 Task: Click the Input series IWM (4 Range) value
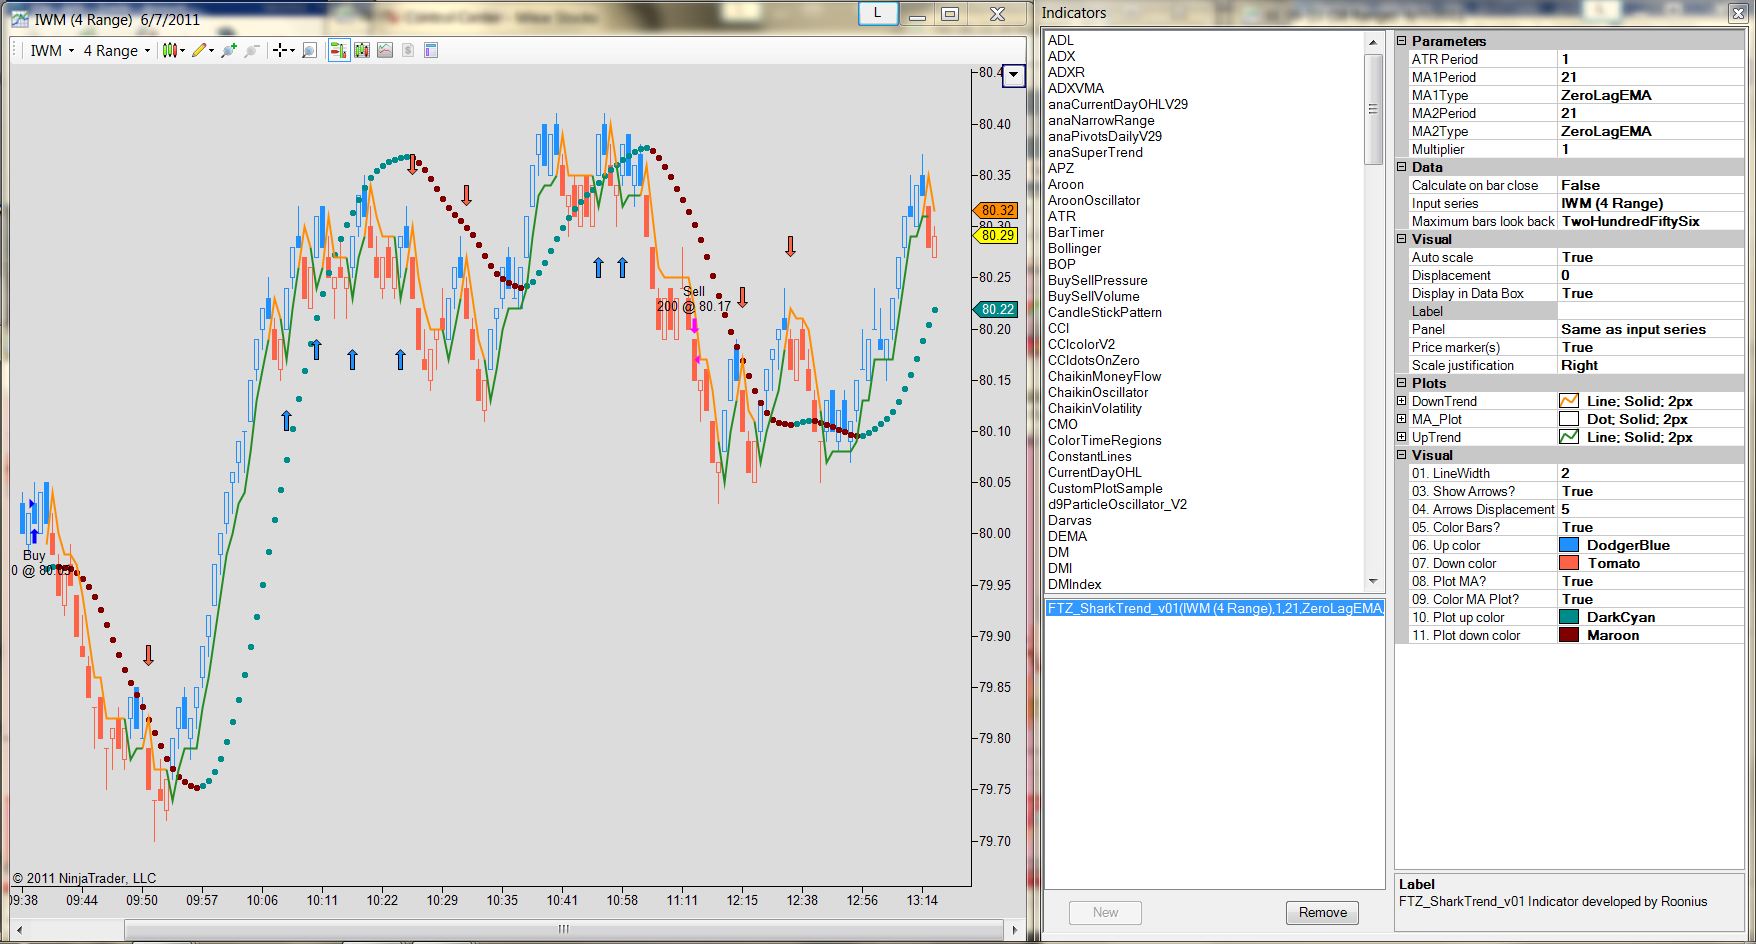[x=1650, y=203]
